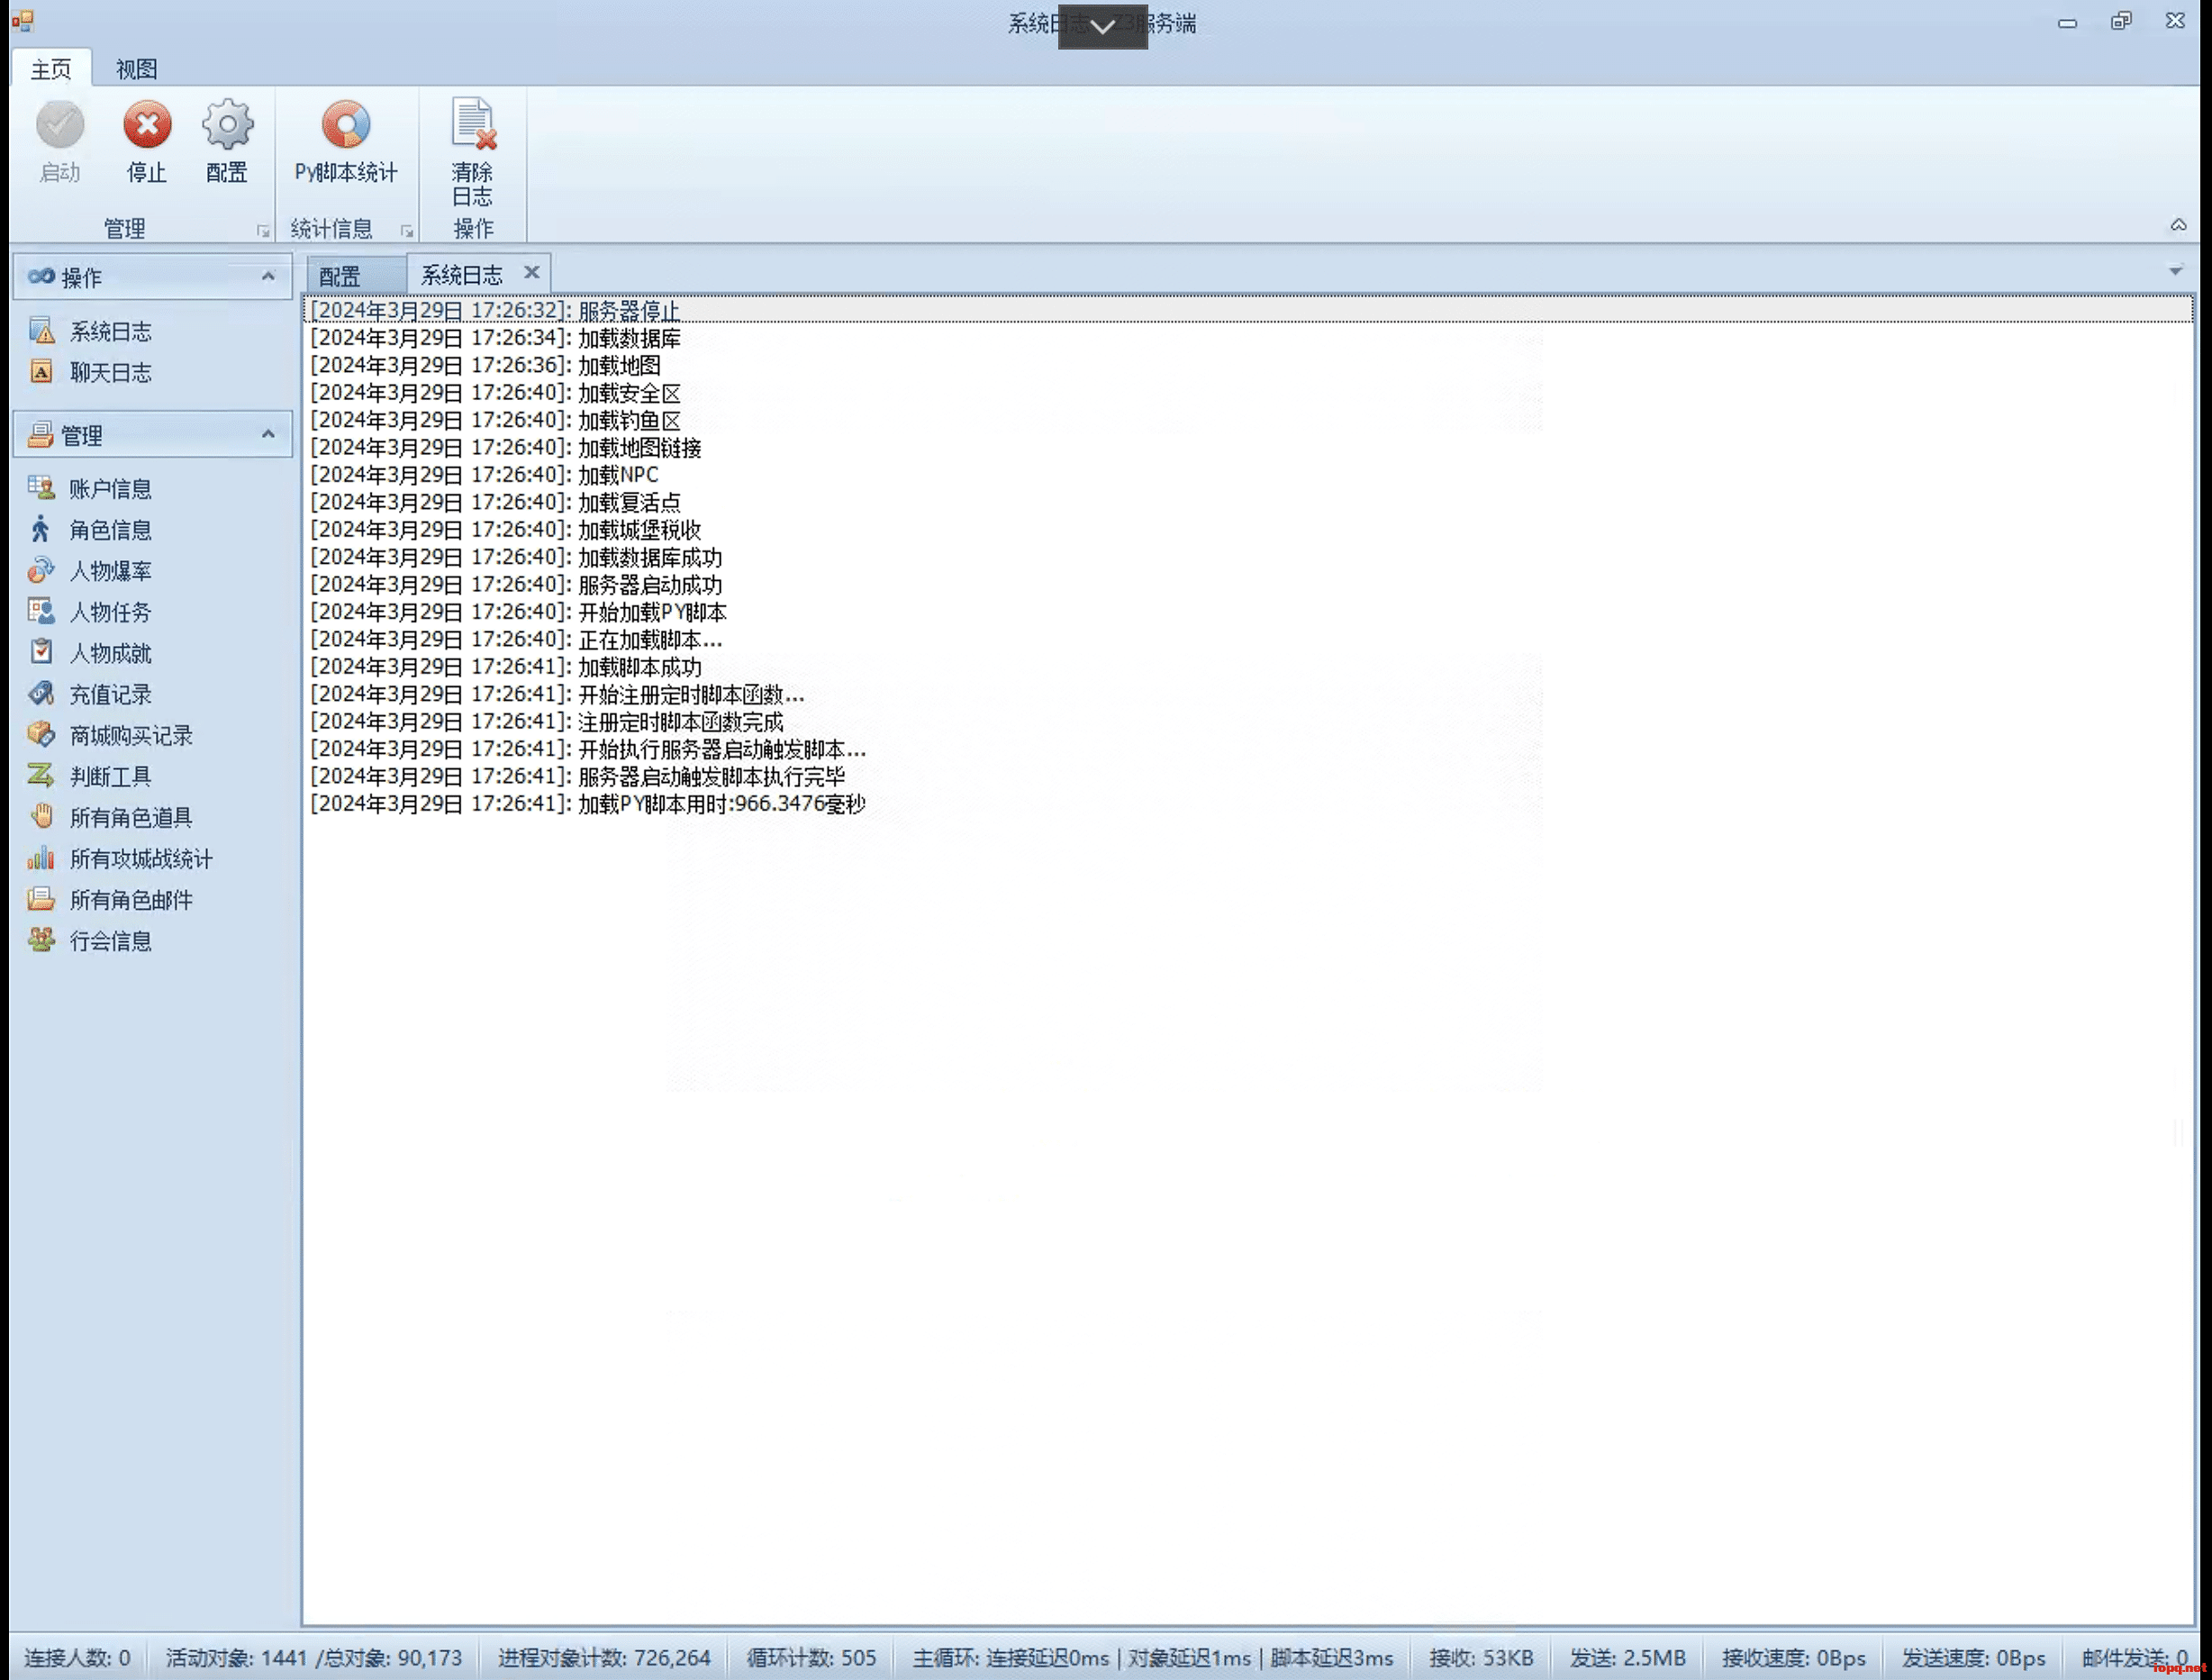Viewport: 2212px width, 1680px height.
Task: Open 充值记录 recharge records
Action: click(110, 694)
